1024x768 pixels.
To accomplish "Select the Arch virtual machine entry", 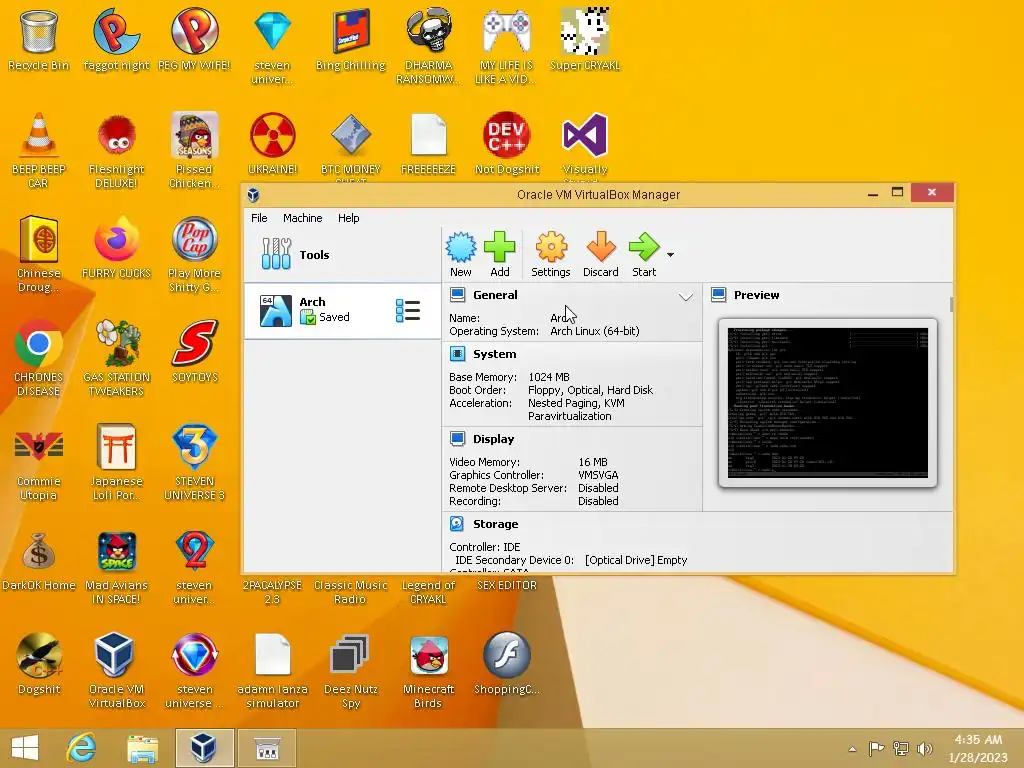I will pyautogui.click(x=342, y=310).
